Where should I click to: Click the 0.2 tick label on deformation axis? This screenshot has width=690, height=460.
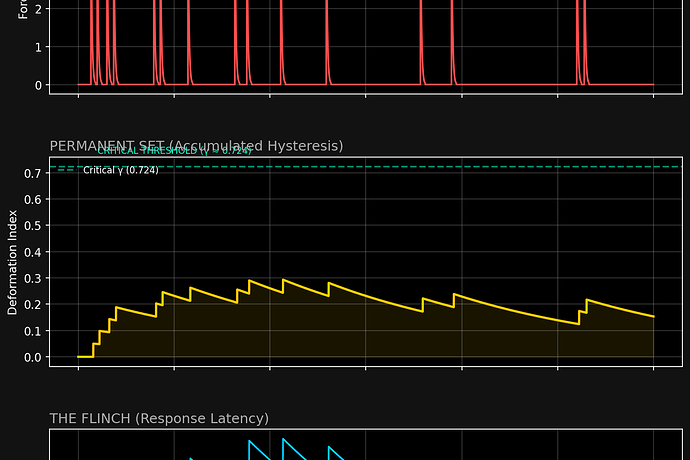[x=32, y=305]
